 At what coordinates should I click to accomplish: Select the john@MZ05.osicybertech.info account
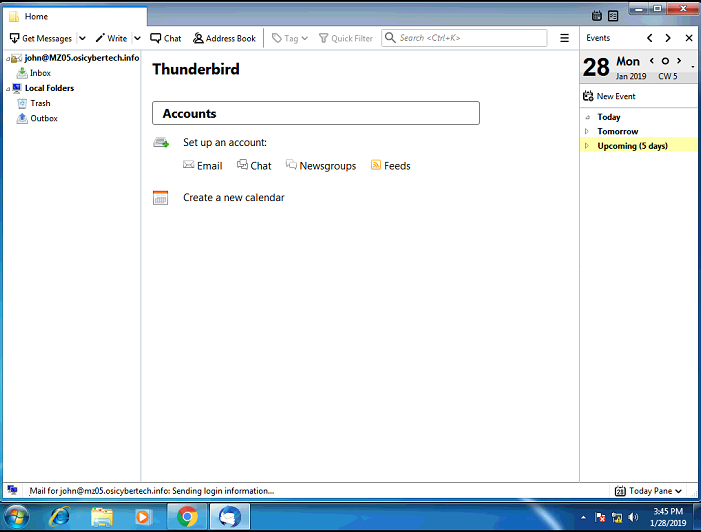point(82,58)
